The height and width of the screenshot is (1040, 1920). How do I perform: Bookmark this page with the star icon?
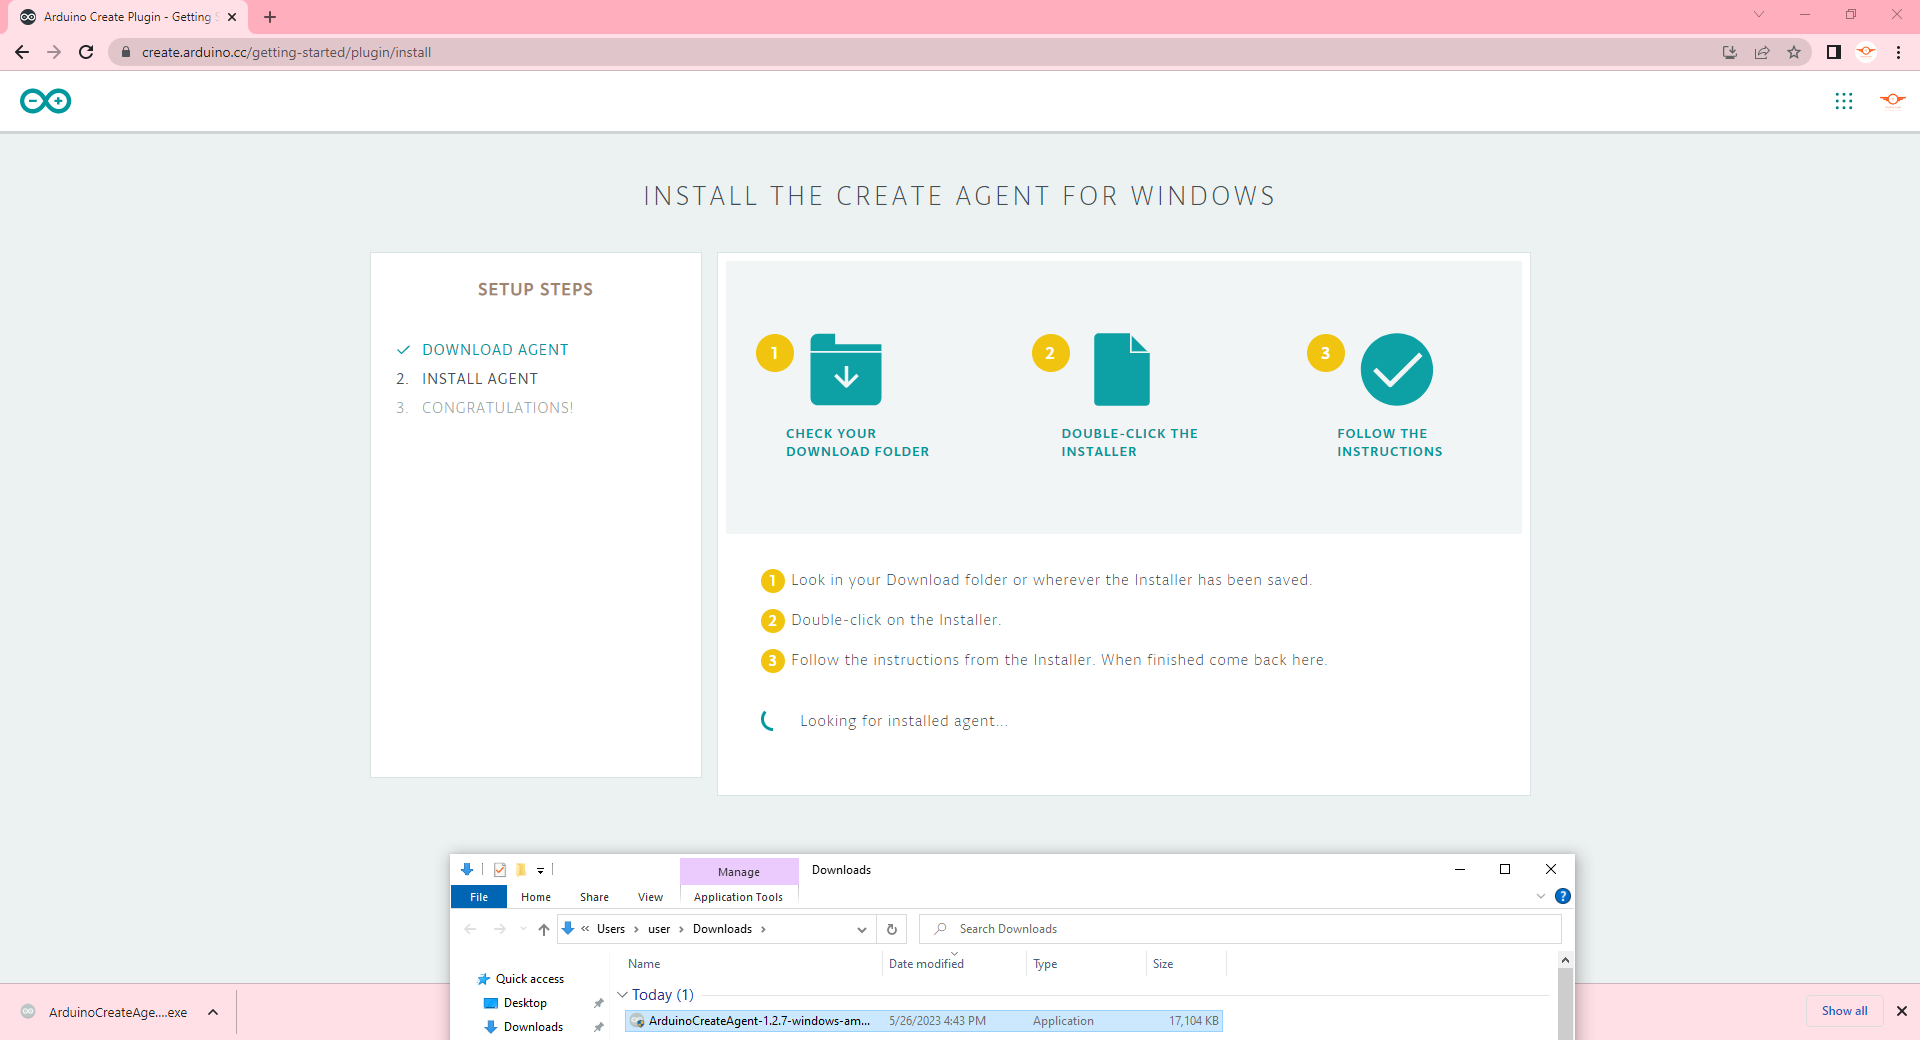tap(1794, 52)
